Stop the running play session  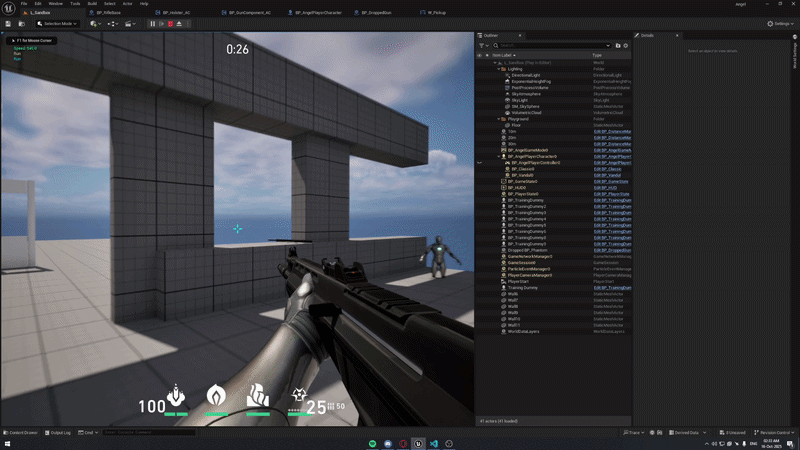pos(170,23)
